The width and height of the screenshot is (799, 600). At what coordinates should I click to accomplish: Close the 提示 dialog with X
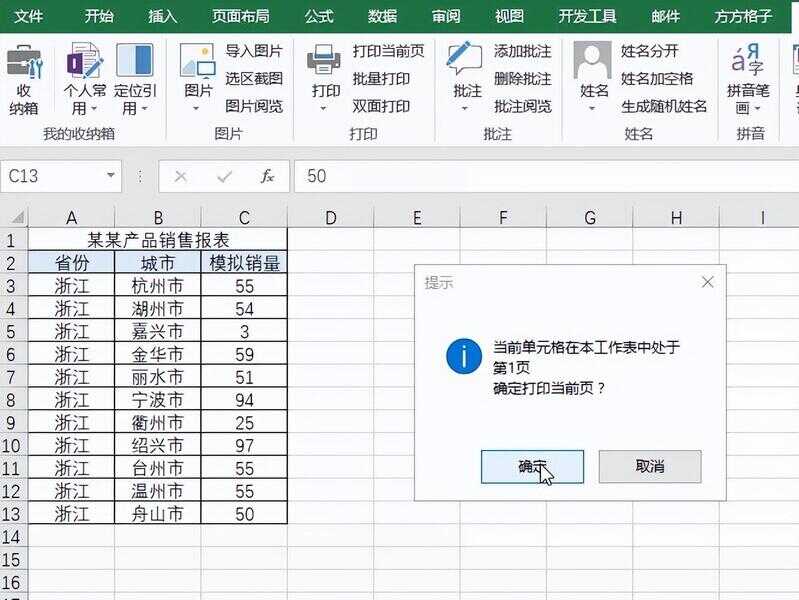(707, 282)
